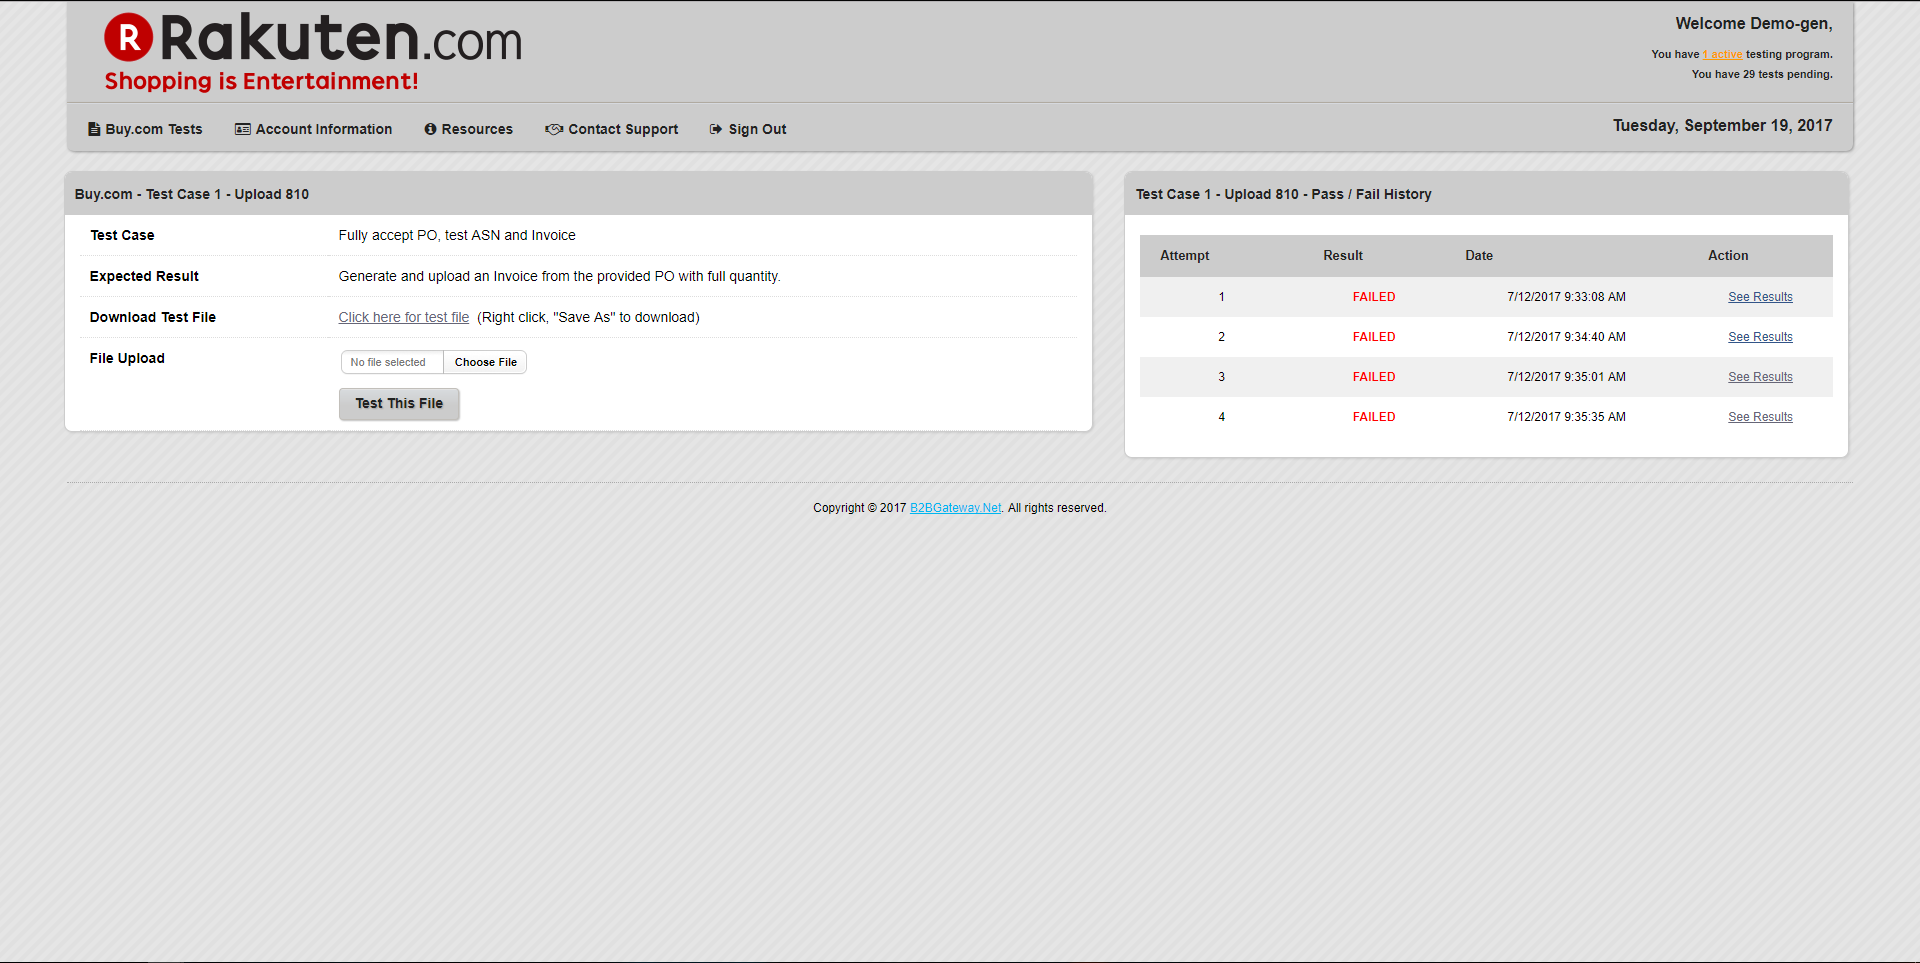Click 'Buy.com - Test Case 1 - Upload 810' heading
1920x963 pixels.
pos(192,194)
